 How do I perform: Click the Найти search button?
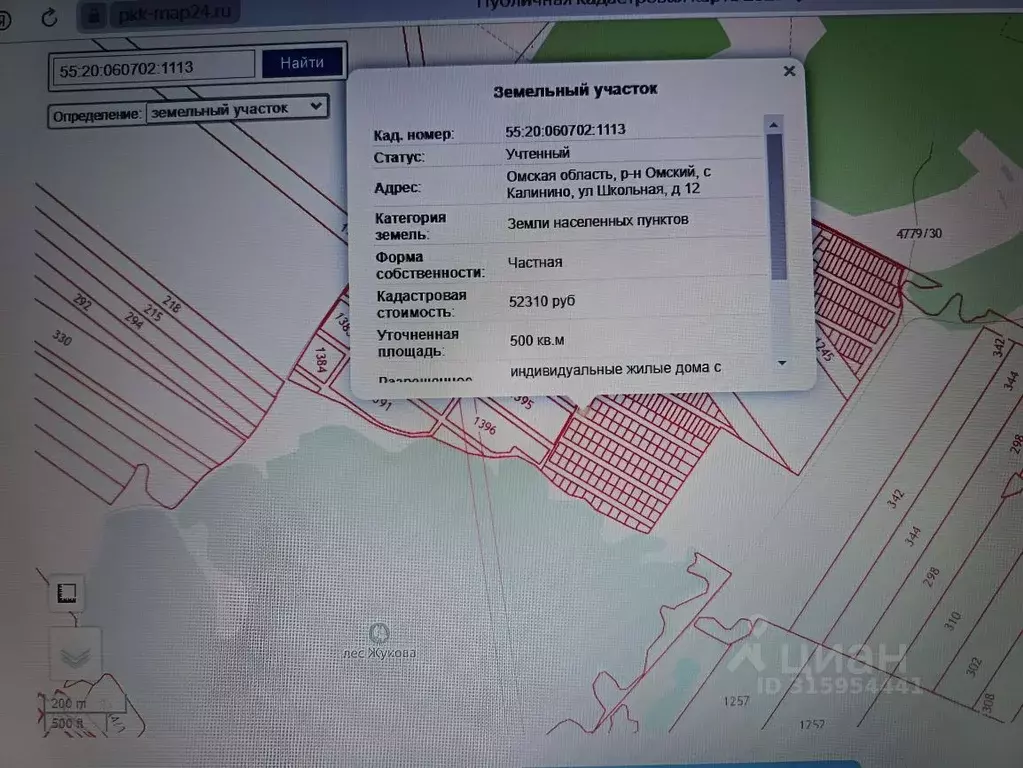(302, 63)
